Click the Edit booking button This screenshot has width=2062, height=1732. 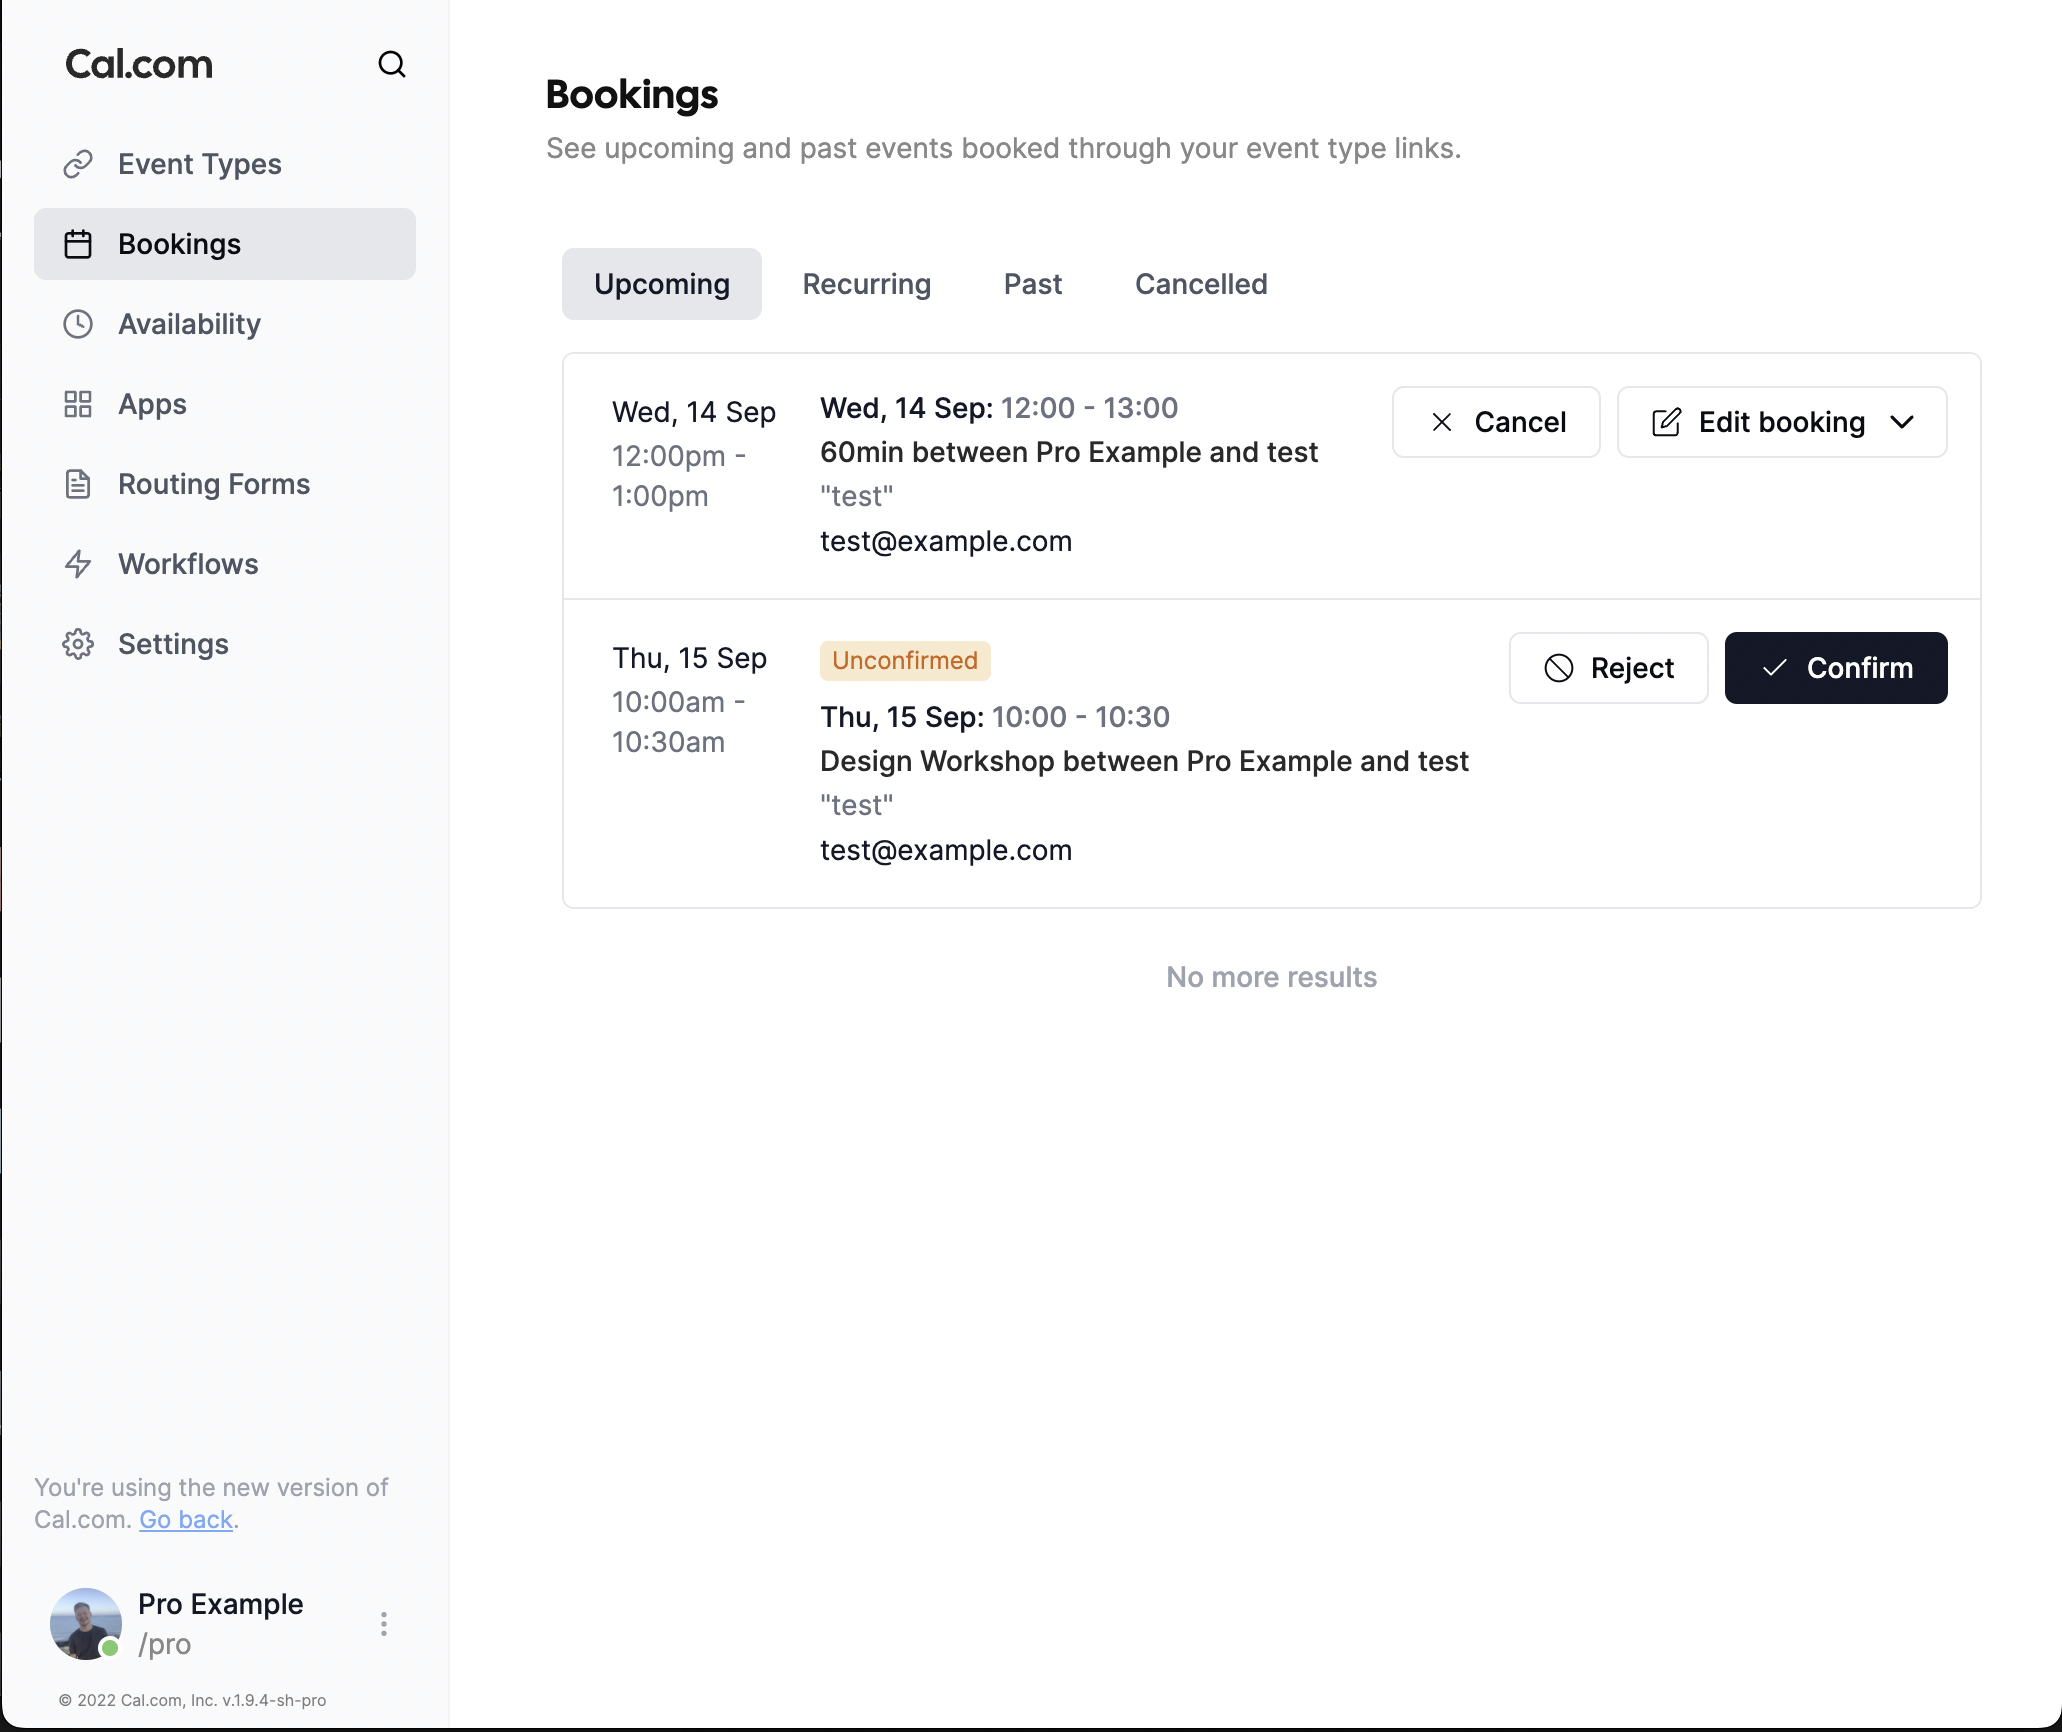tap(1760, 422)
